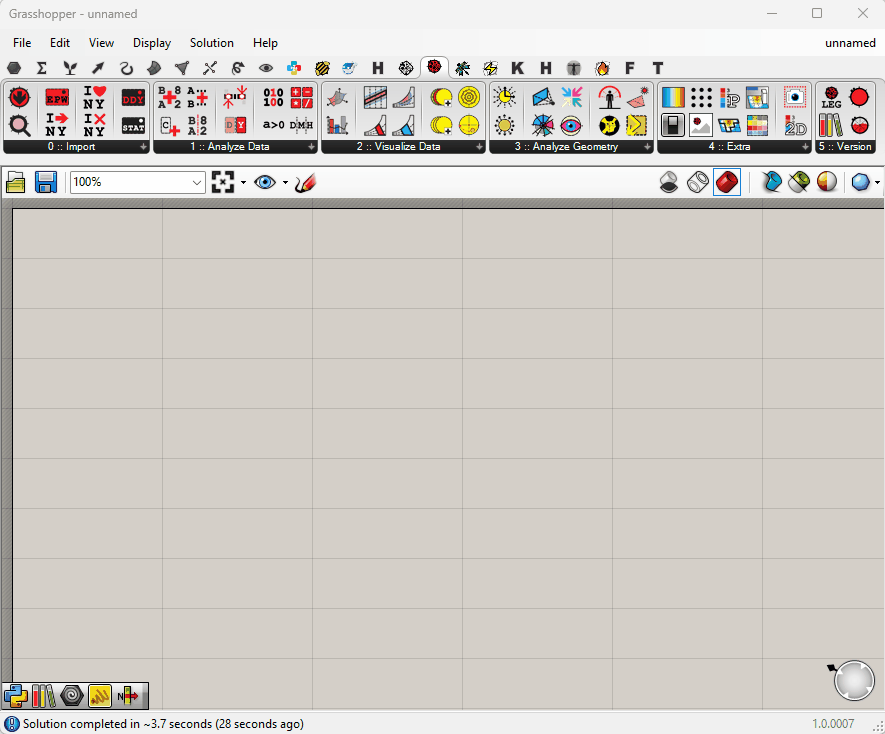Click the STAT file import icon
Image resolution: width=885 pixels, height=734 pixels.
(x=133, y=125)
